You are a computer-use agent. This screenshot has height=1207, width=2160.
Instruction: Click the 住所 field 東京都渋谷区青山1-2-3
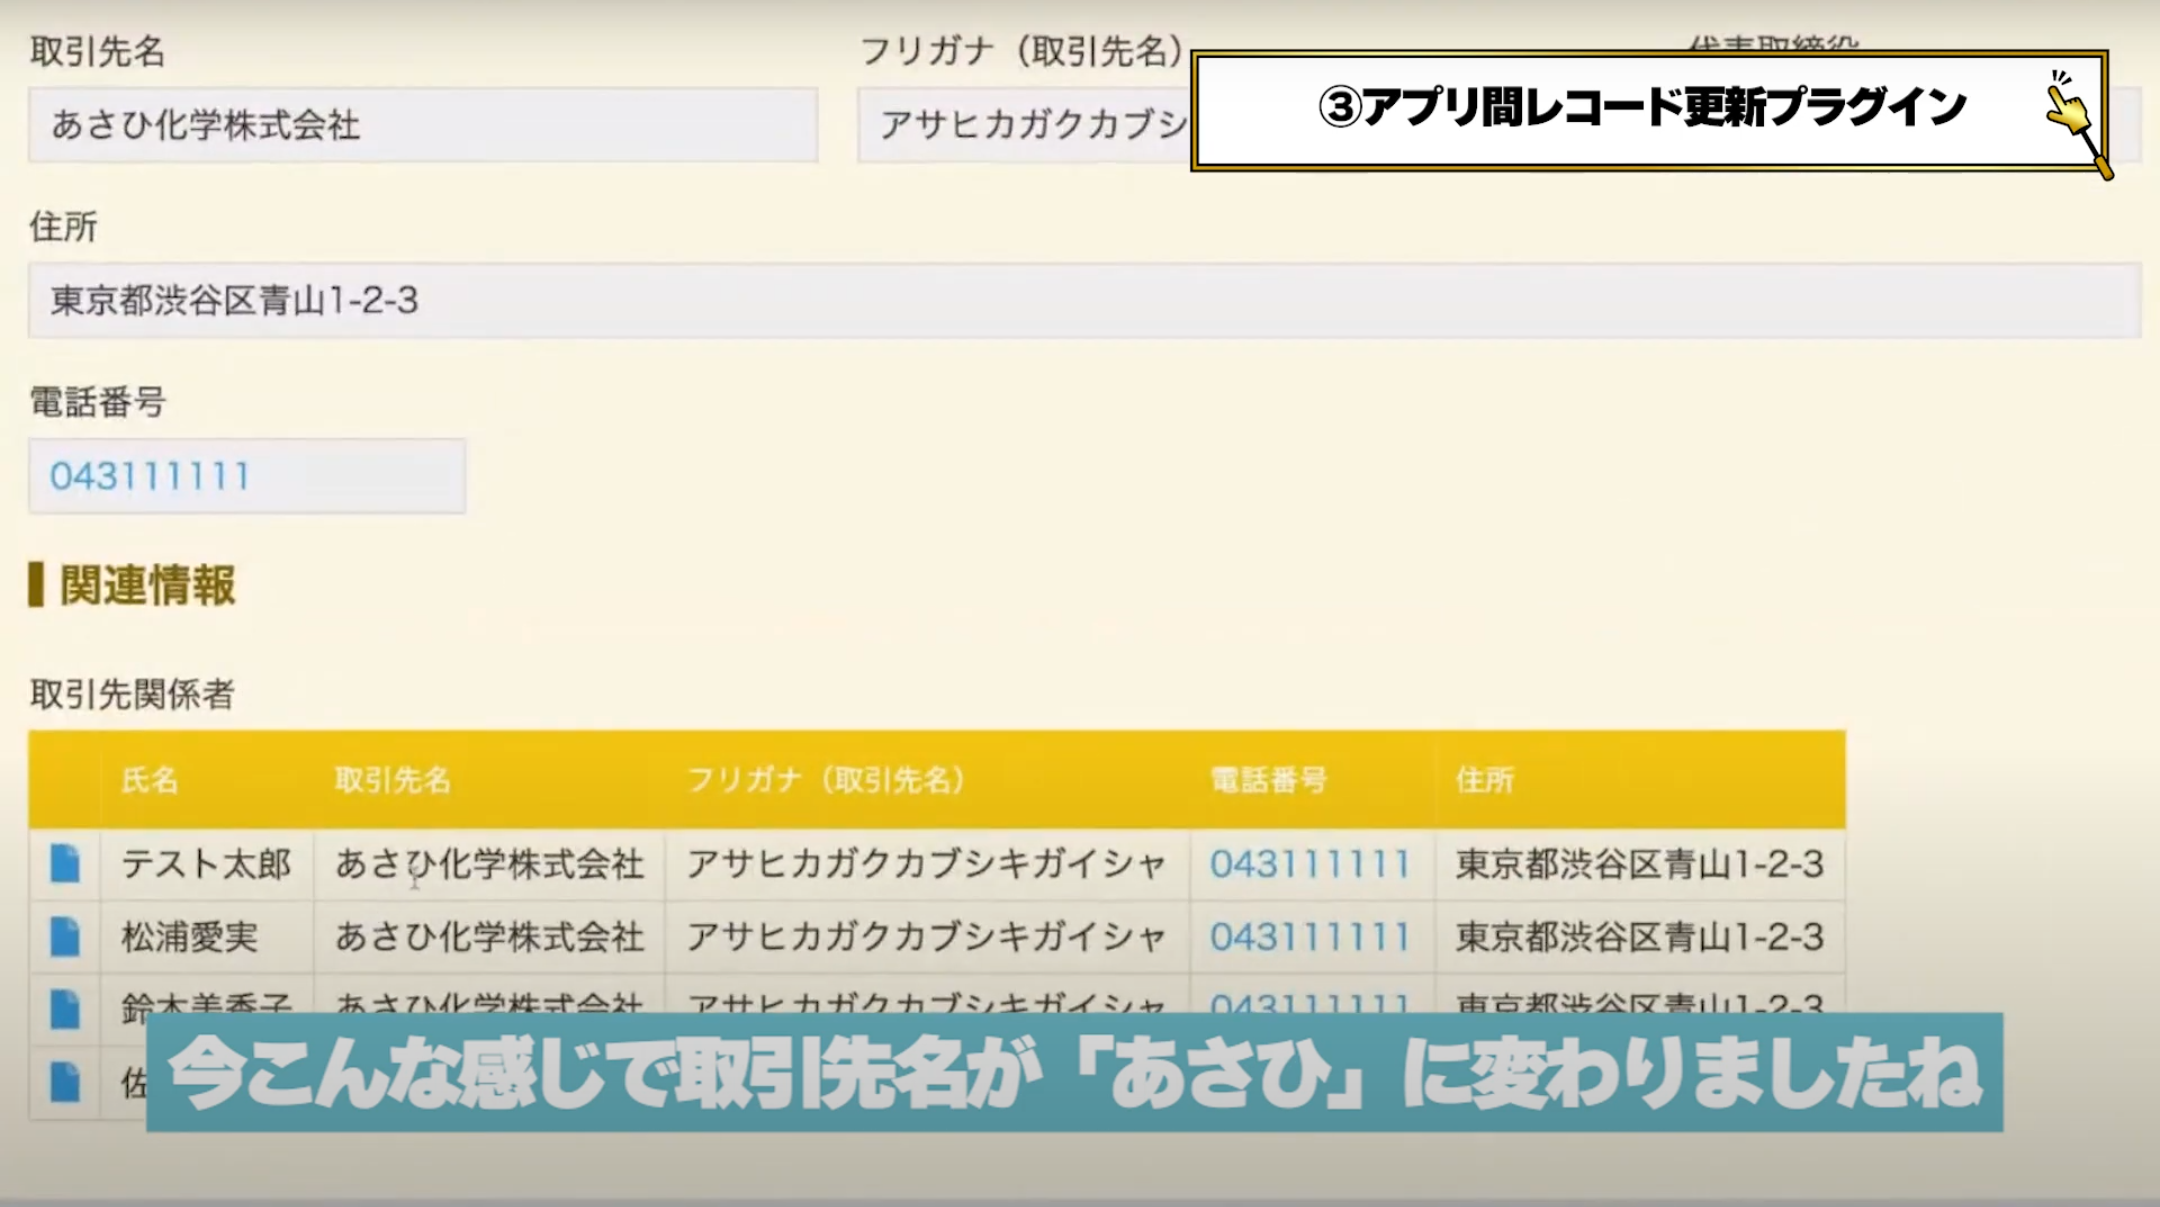click(x=1084, y=300)
